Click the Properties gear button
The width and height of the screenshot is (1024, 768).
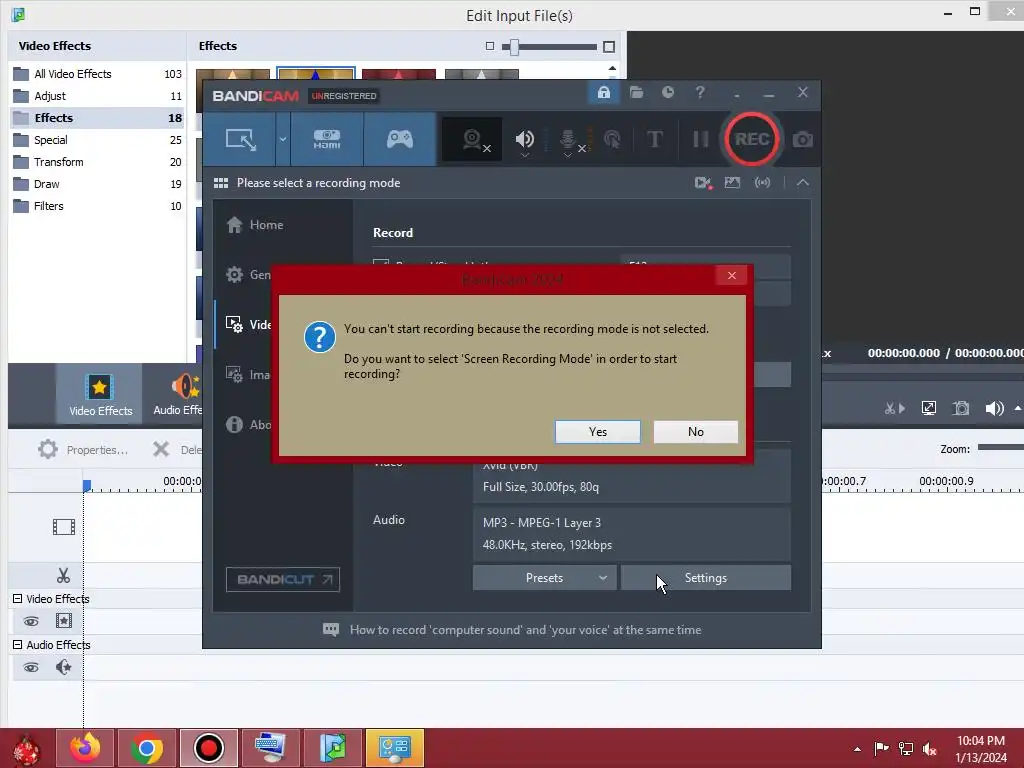point(83,450)
